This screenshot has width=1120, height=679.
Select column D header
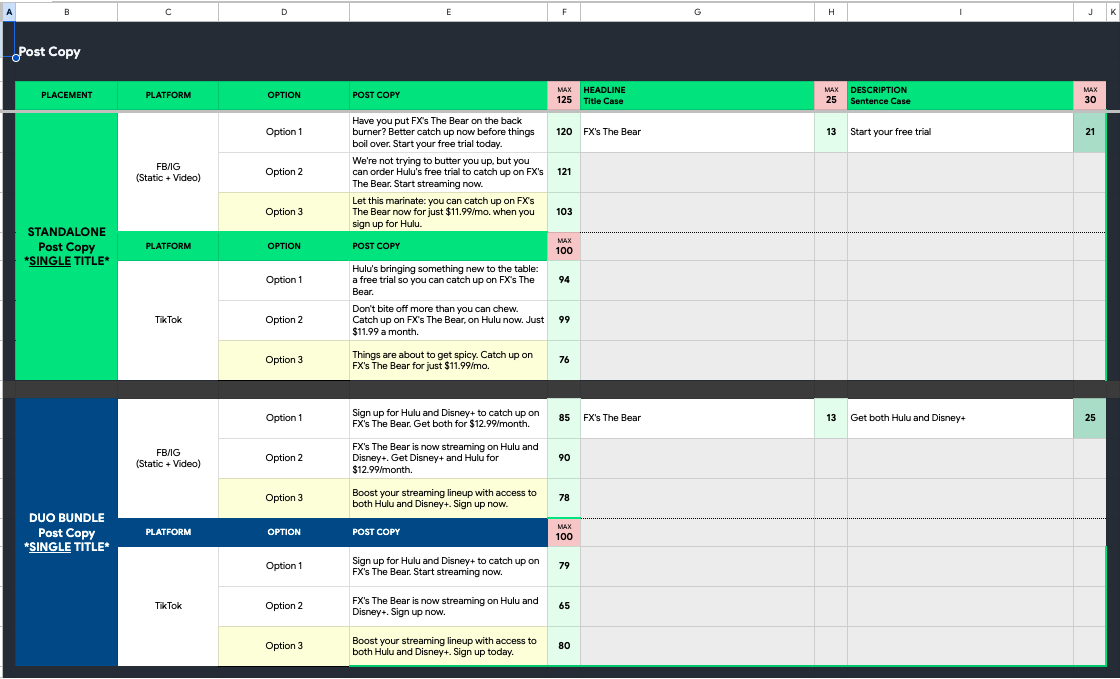(284, 11)
